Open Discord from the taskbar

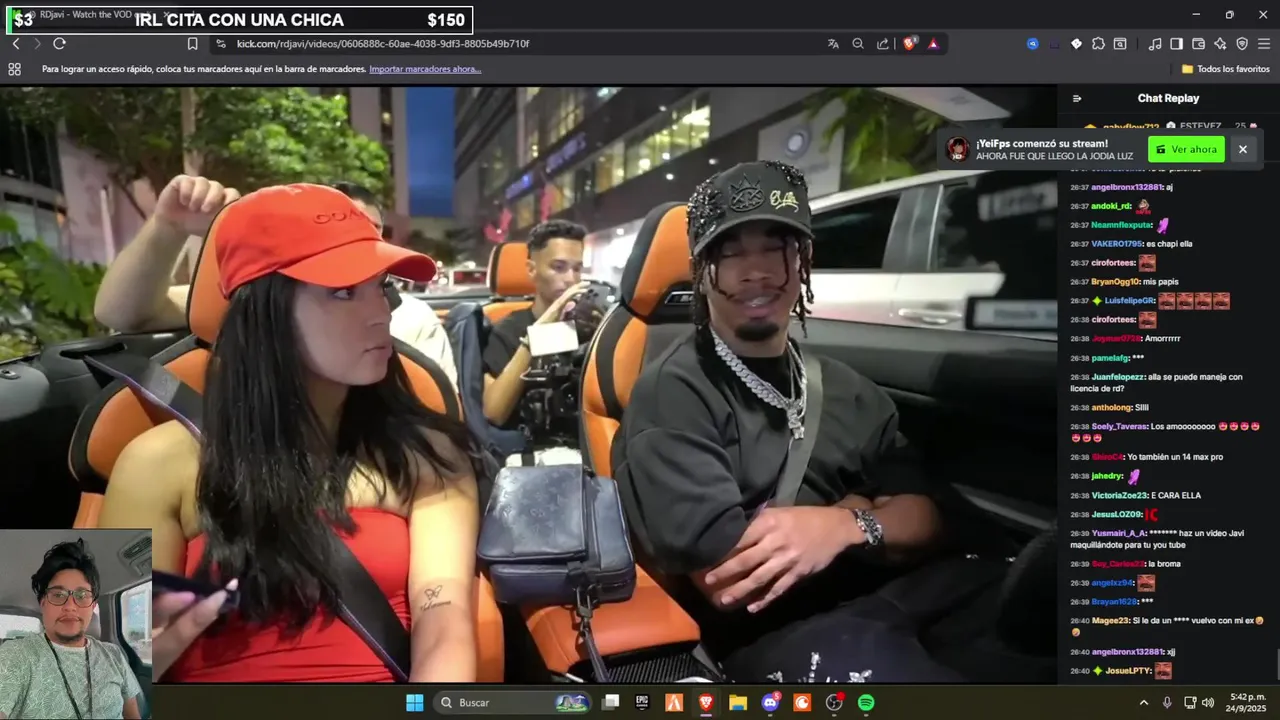point(770,703)
